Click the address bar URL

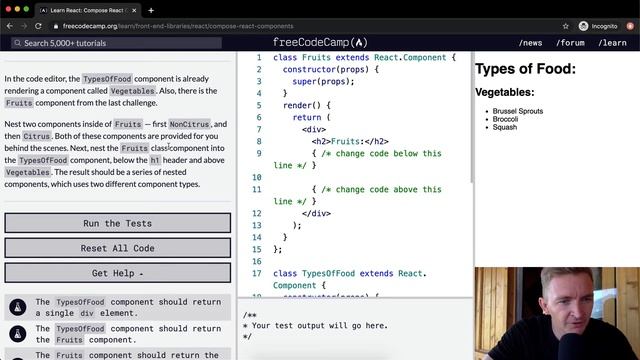click(178, 26)
